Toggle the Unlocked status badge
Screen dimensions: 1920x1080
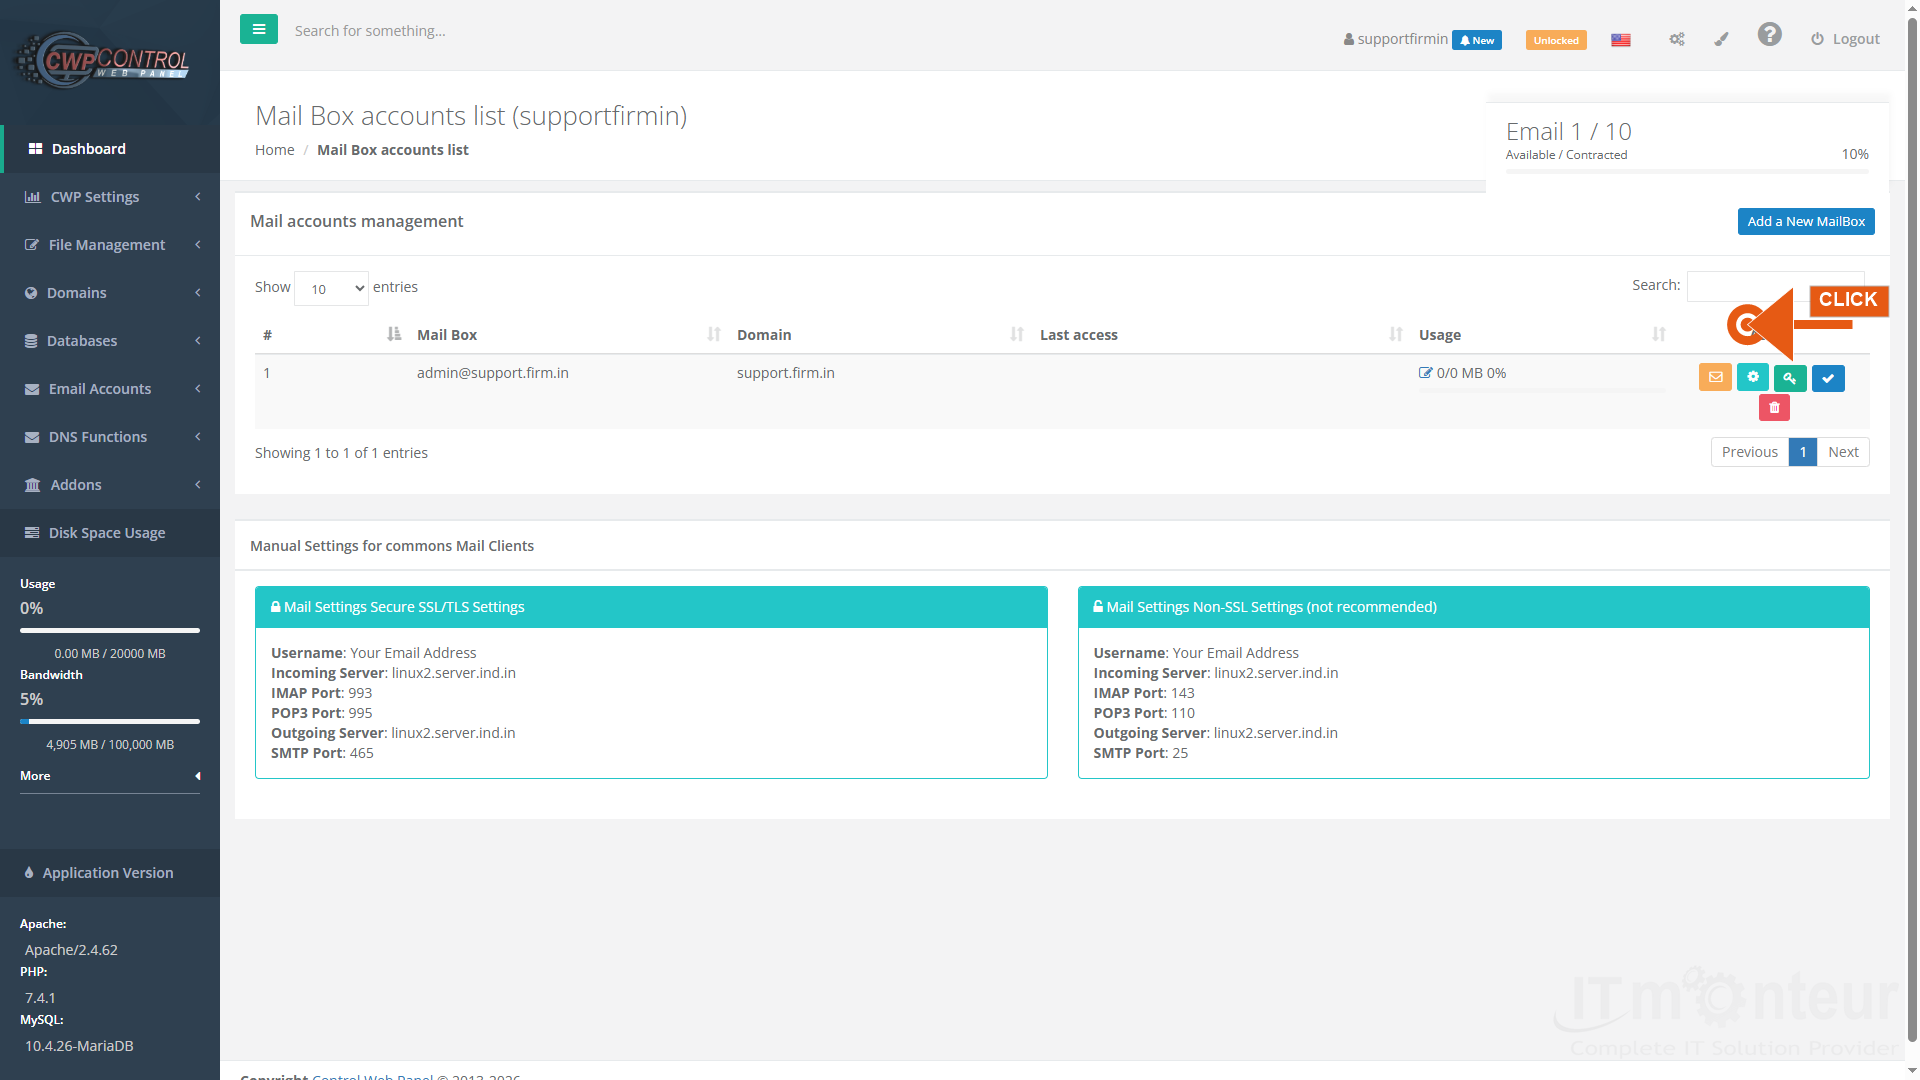tap(1556, 41)
